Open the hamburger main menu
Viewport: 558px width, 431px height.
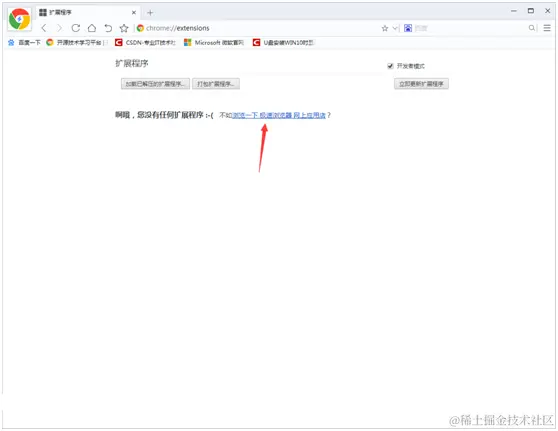[547, 28]
